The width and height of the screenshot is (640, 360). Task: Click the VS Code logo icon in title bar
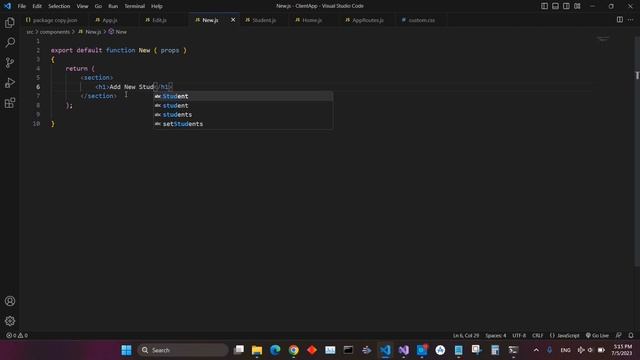[7, 6]
